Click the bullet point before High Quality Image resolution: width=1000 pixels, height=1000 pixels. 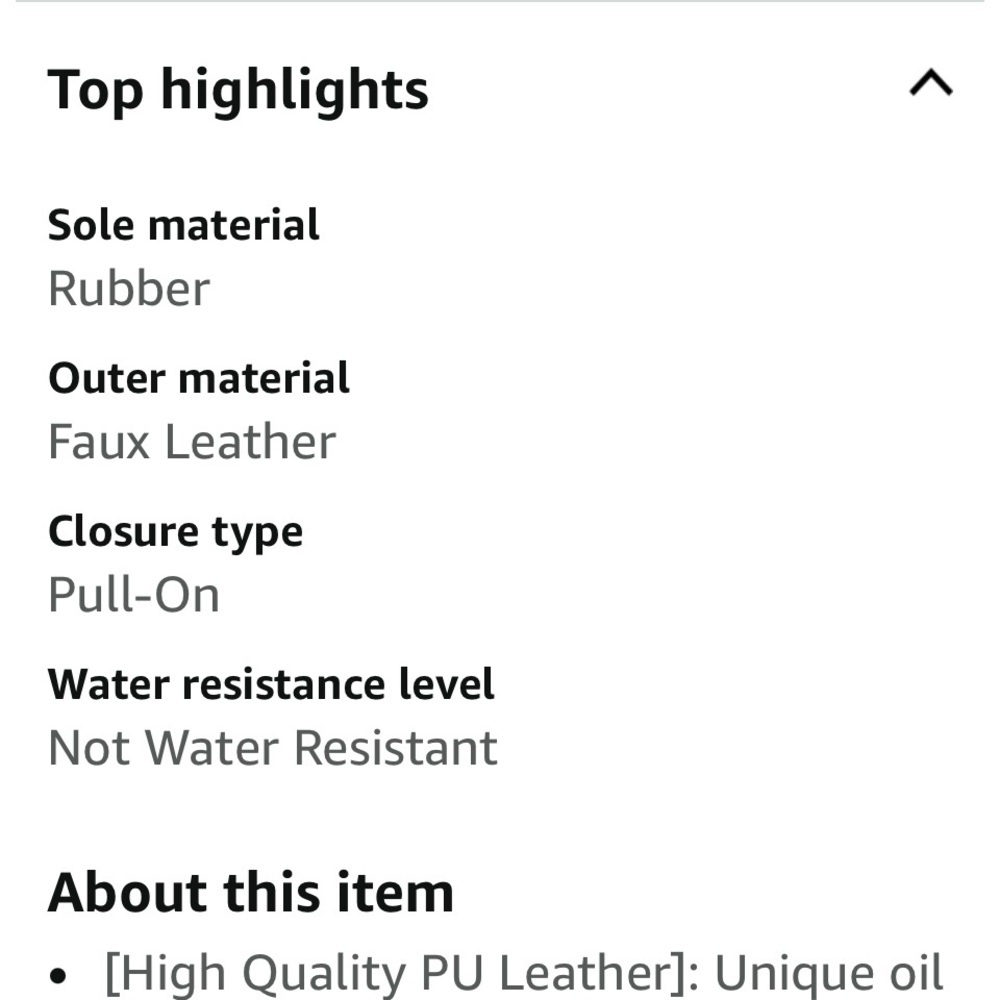(57, 975)
